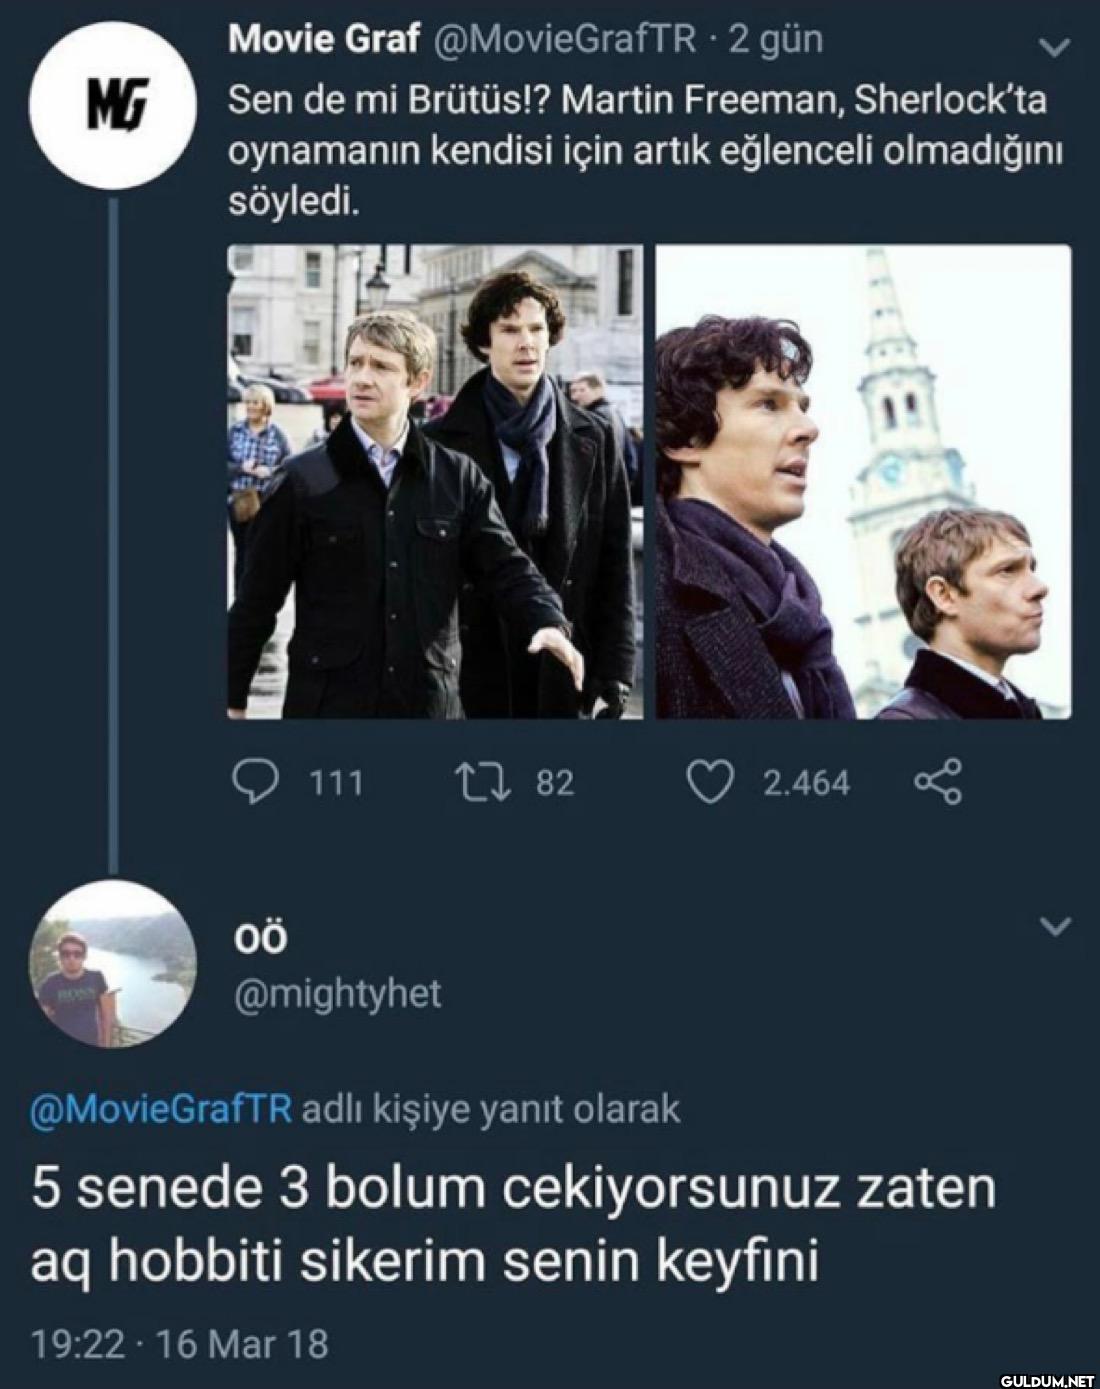
Task: Click the OÖ display name
Action: coord(259,939)
